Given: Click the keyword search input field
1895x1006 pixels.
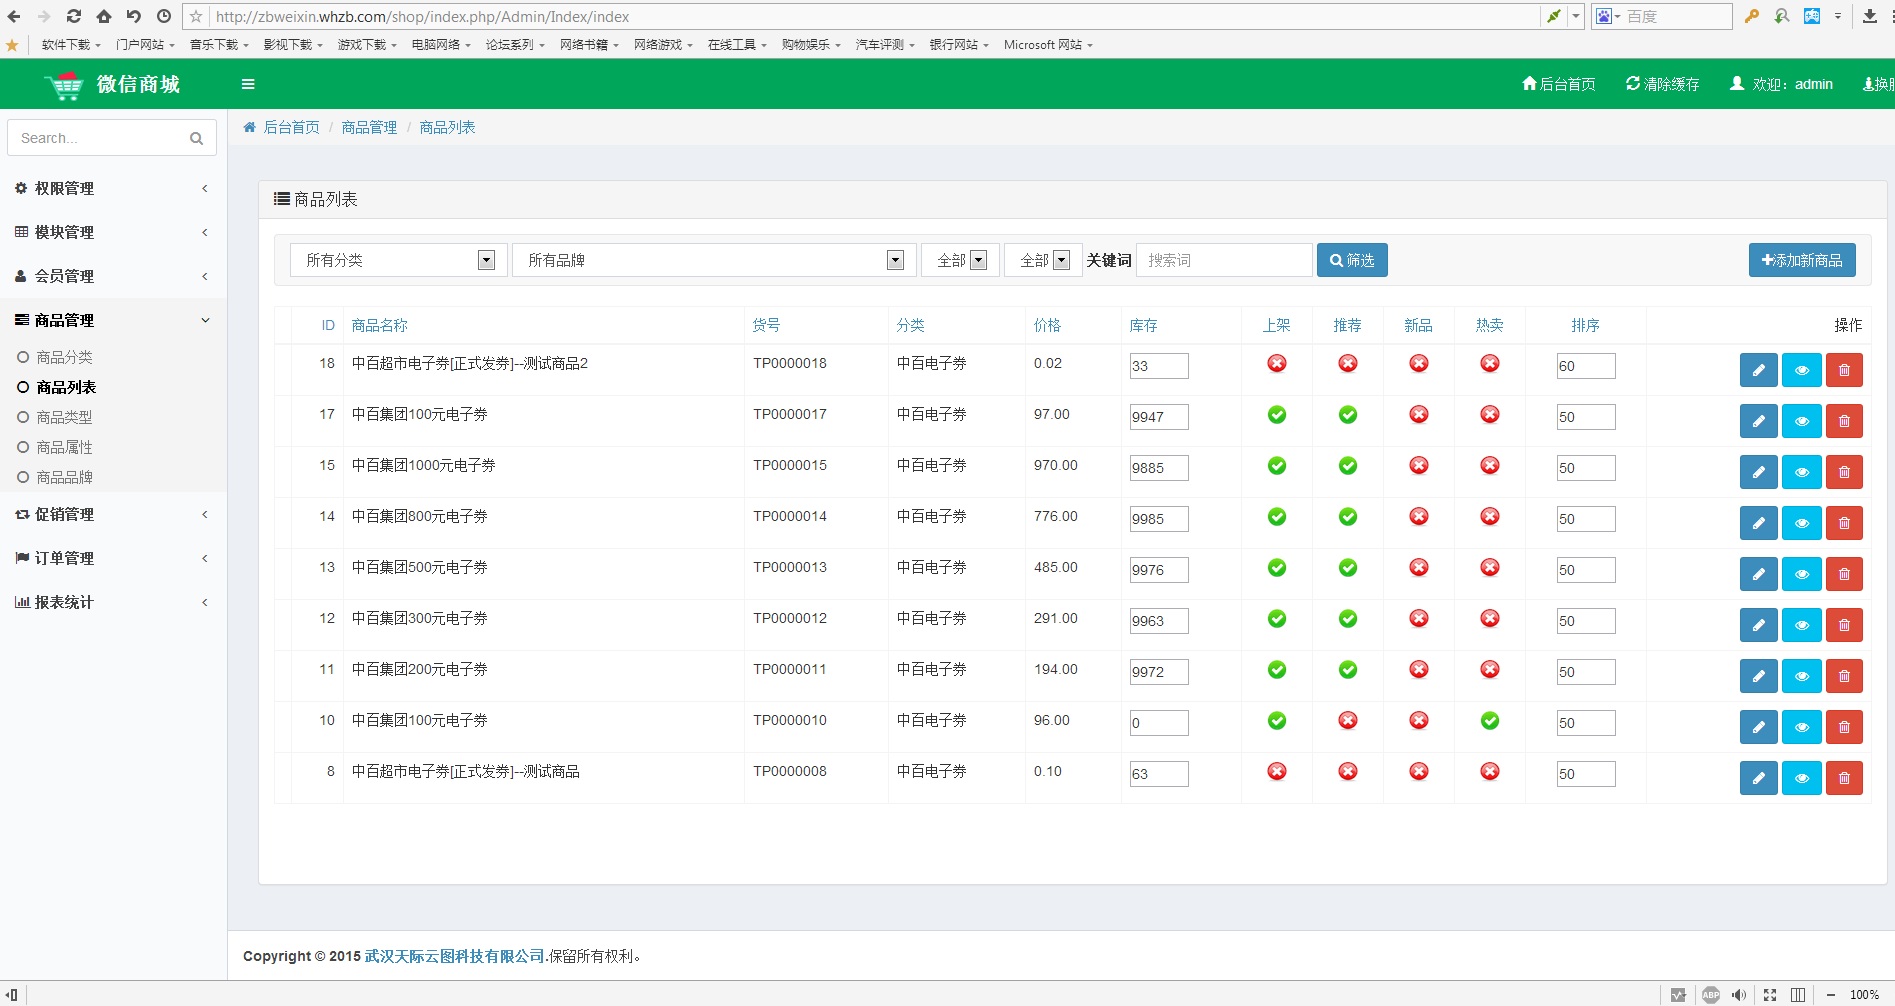Looking at the screenshot, I should click(1224, 260).
